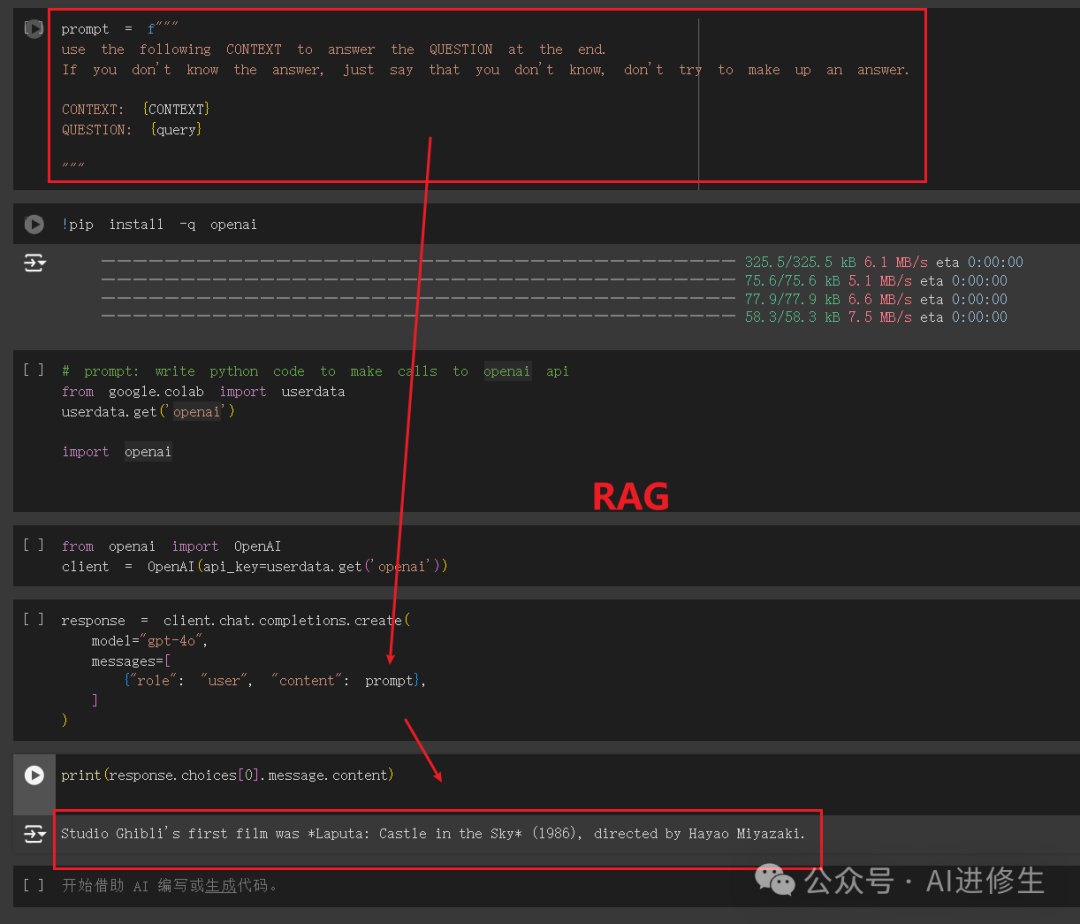
Task: Click output icon beside Studio Ghibli answer
Action: (x=34, y=833)
